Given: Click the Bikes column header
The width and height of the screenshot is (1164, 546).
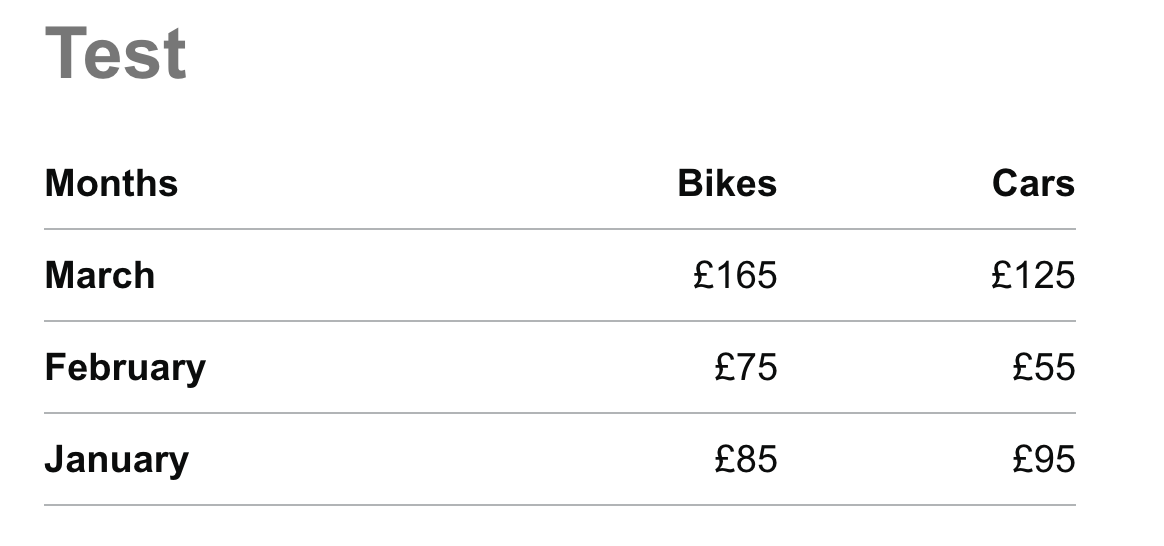Looking at the screenshot, I should [727, 184].
